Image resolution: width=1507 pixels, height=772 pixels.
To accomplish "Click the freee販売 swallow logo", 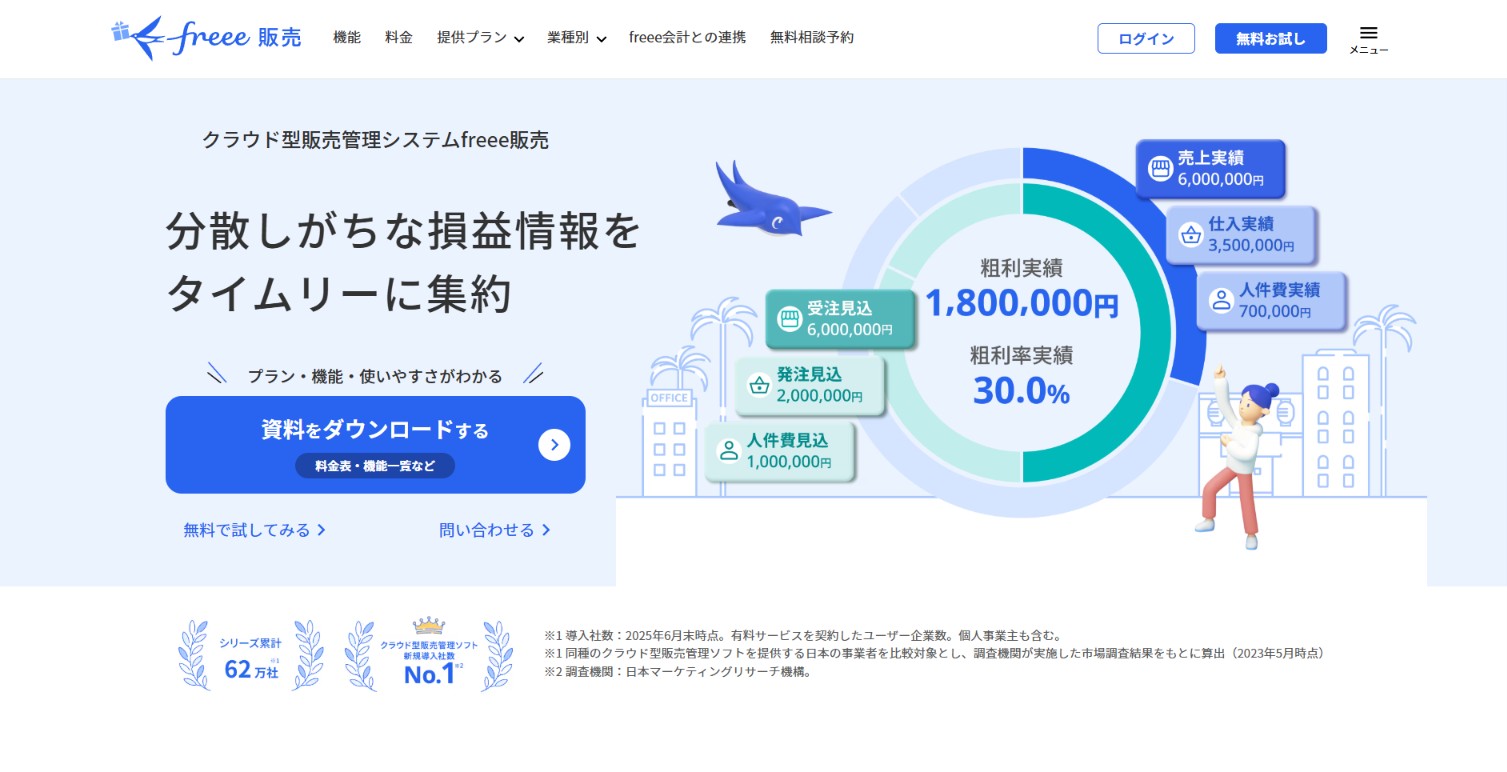I will pos(206,38).
